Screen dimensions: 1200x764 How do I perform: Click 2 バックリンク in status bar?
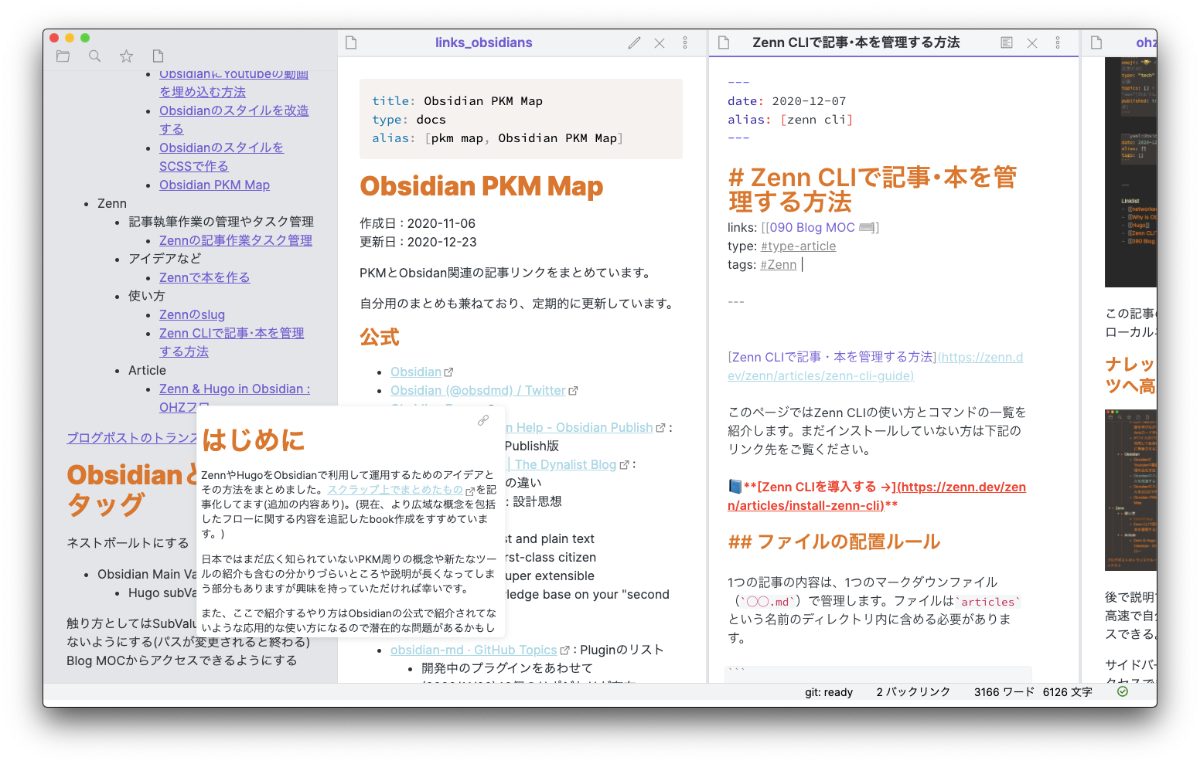pos(914,692)
